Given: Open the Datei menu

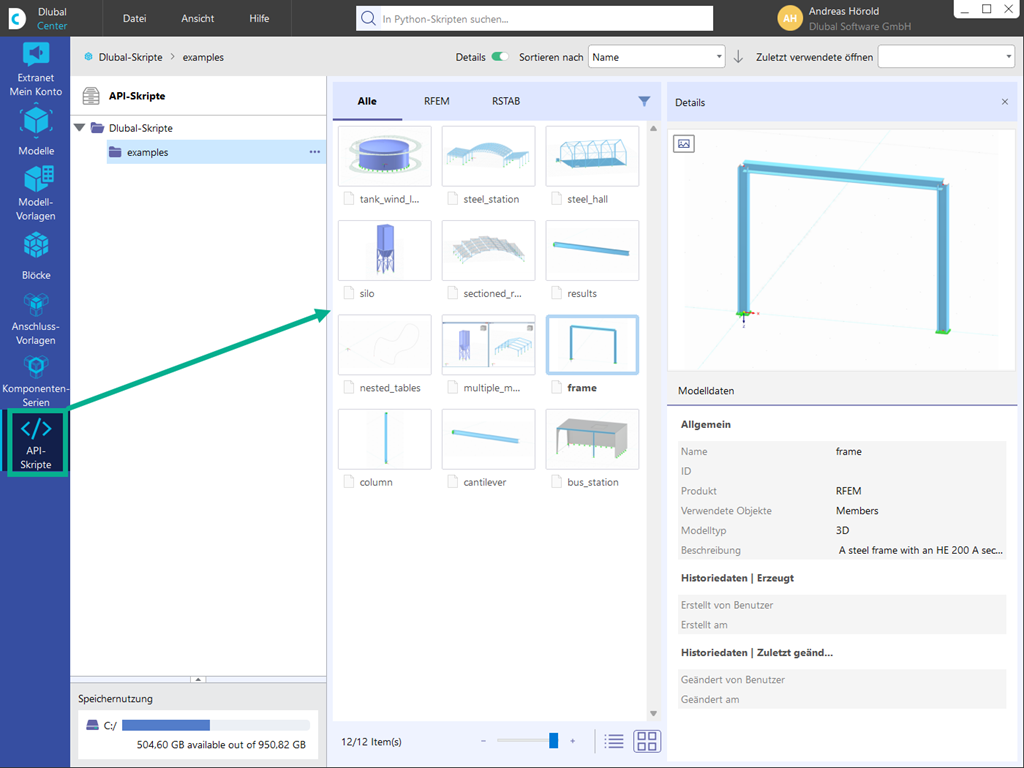Looking at the screenshot, I should tap(135, 18).
